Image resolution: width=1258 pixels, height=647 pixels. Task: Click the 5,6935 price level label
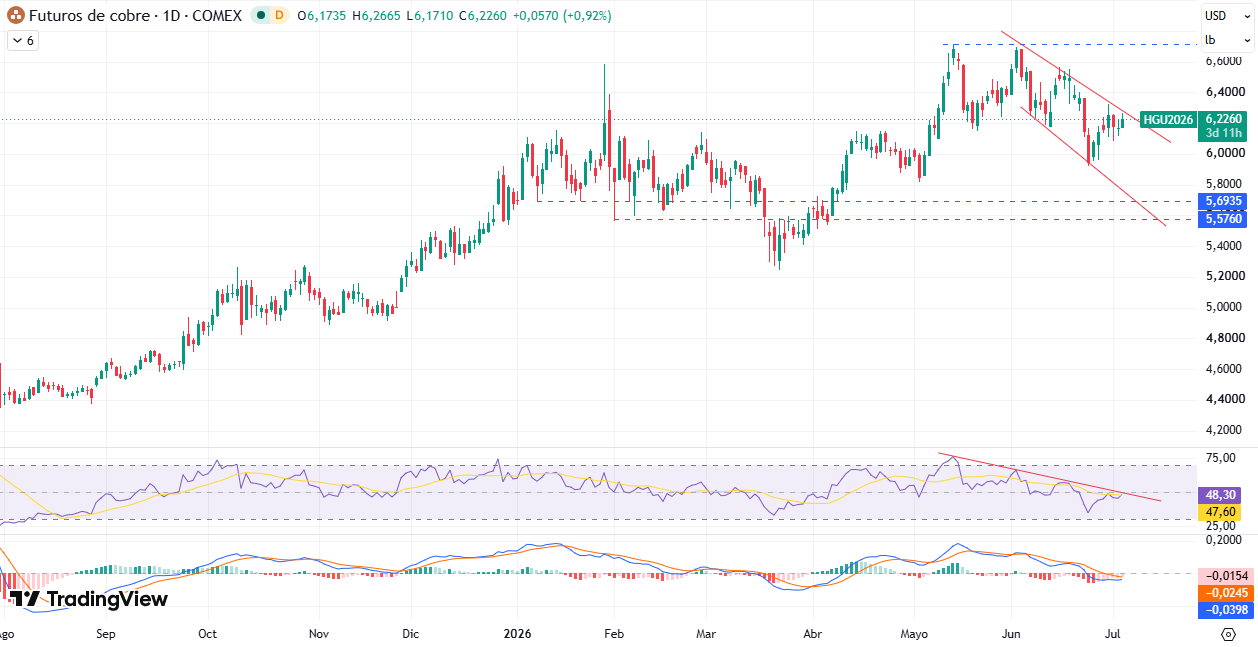1224,201
